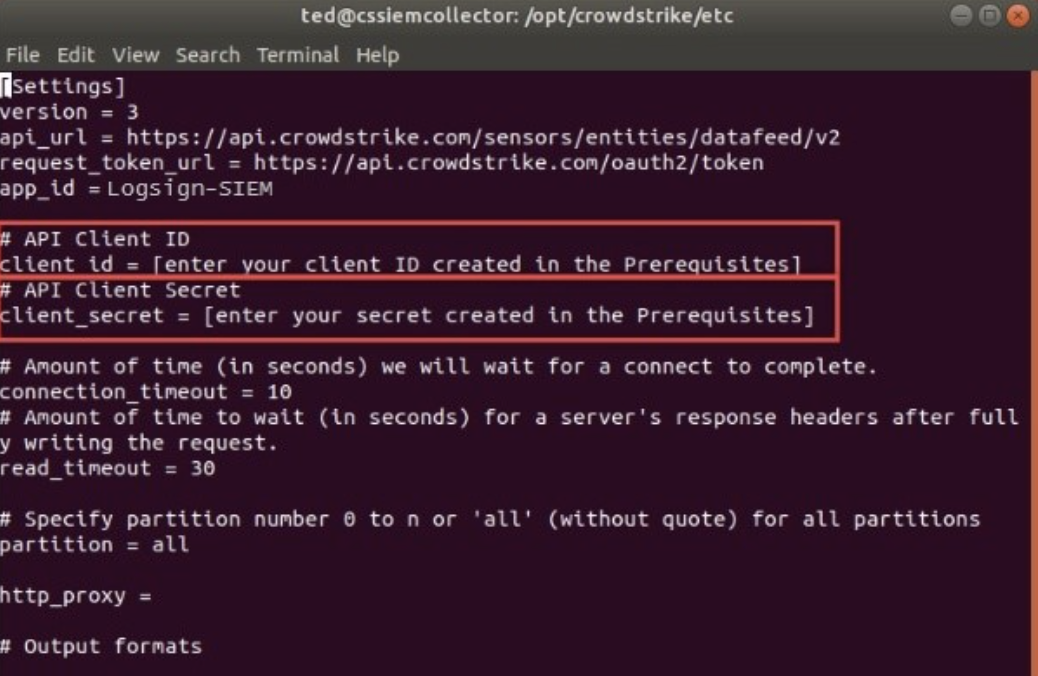Open the View menu
1038x676 pixels.
click(x=136, y=55)
